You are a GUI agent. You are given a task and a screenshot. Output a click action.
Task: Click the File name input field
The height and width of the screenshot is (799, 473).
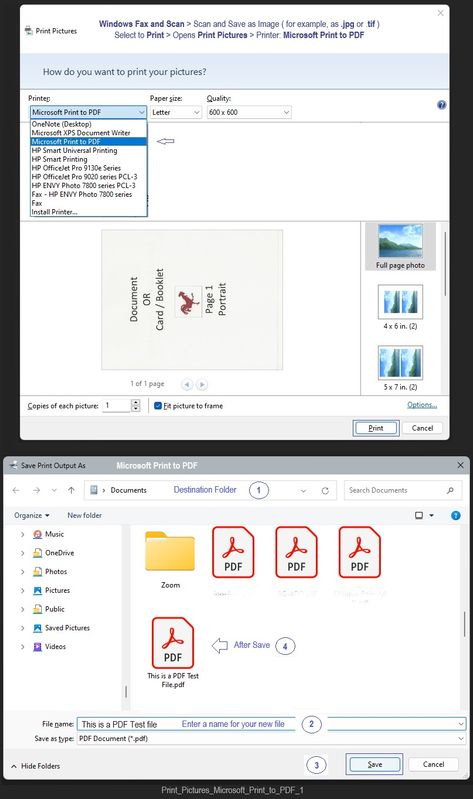point(271,724)
